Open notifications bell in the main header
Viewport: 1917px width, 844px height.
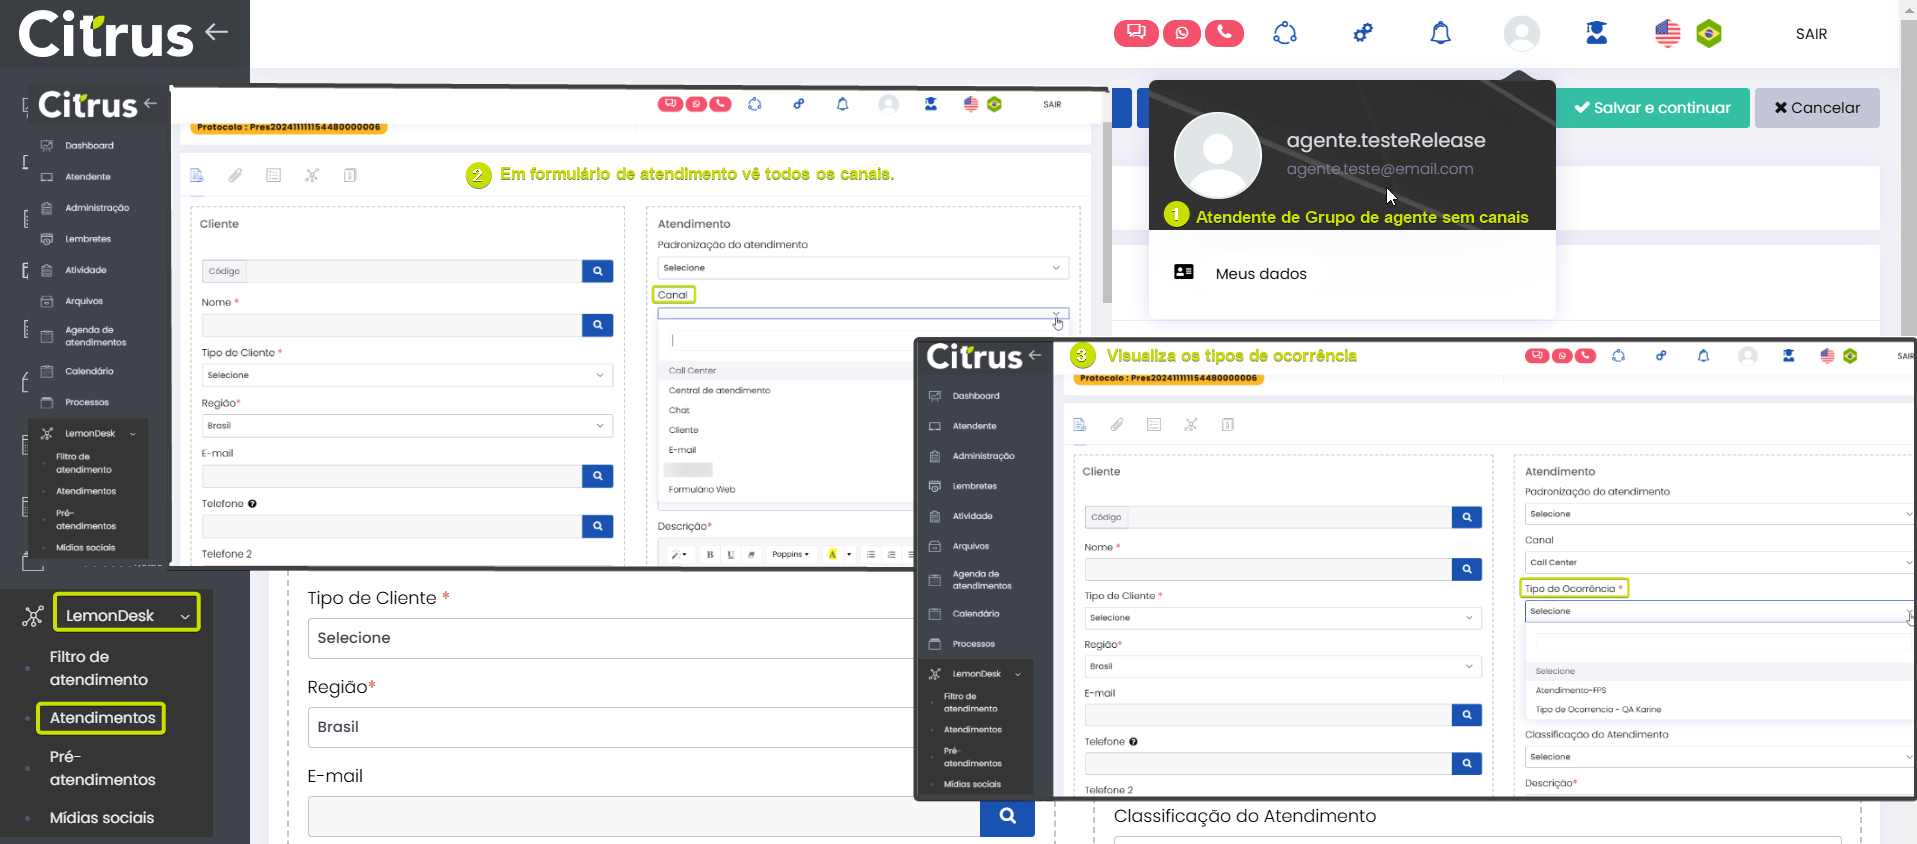click(1440, 33)
